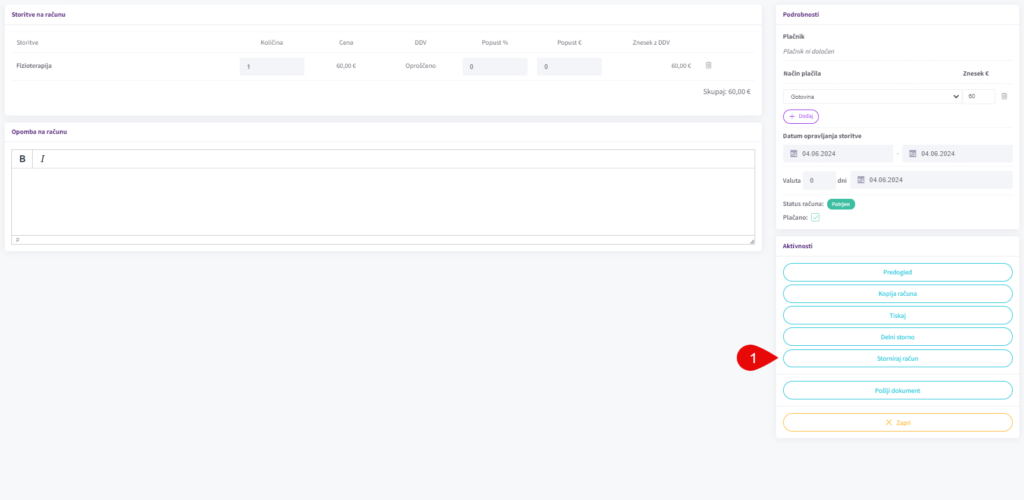The width and height of the screenshot is (1024, 500).
Task: Open calendar for Valuta due date
Action: point(861,180)
